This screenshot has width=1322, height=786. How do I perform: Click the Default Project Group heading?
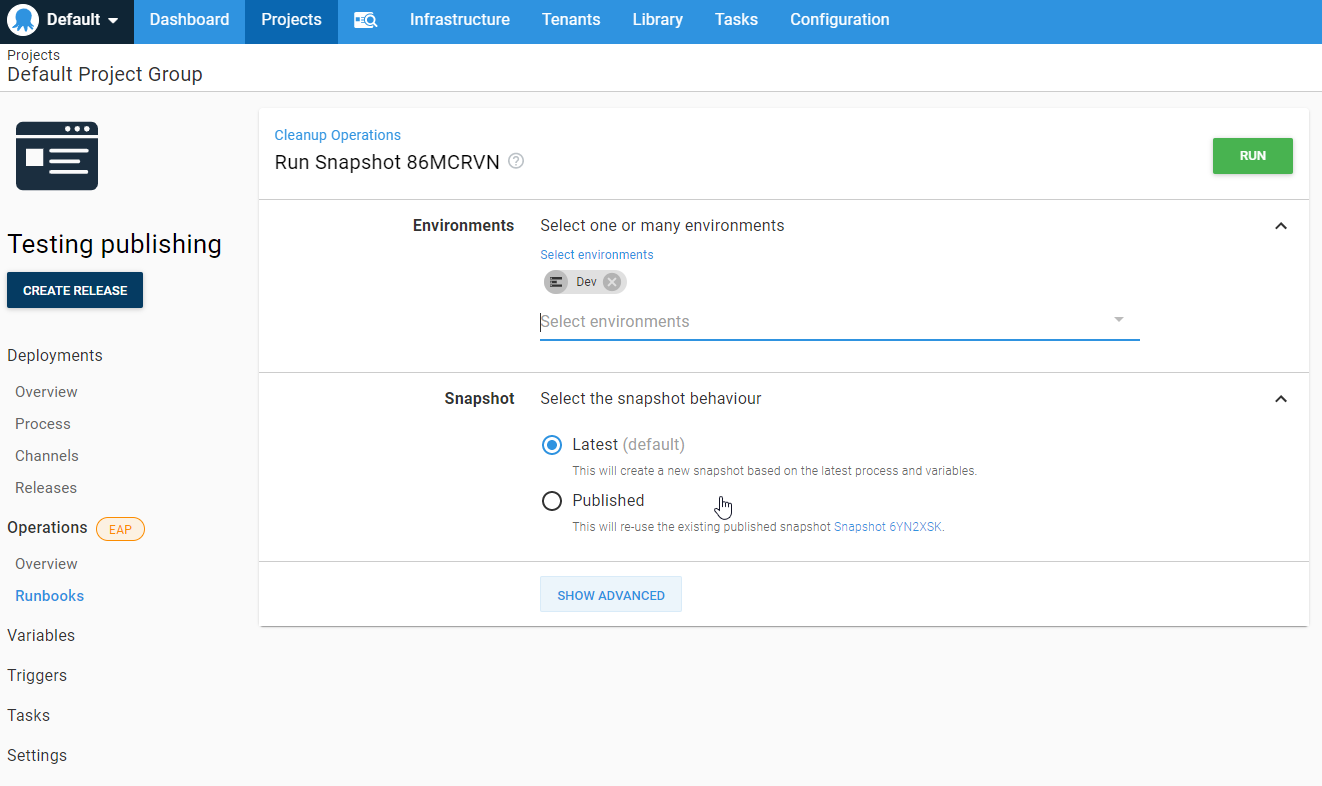(105, 74)
